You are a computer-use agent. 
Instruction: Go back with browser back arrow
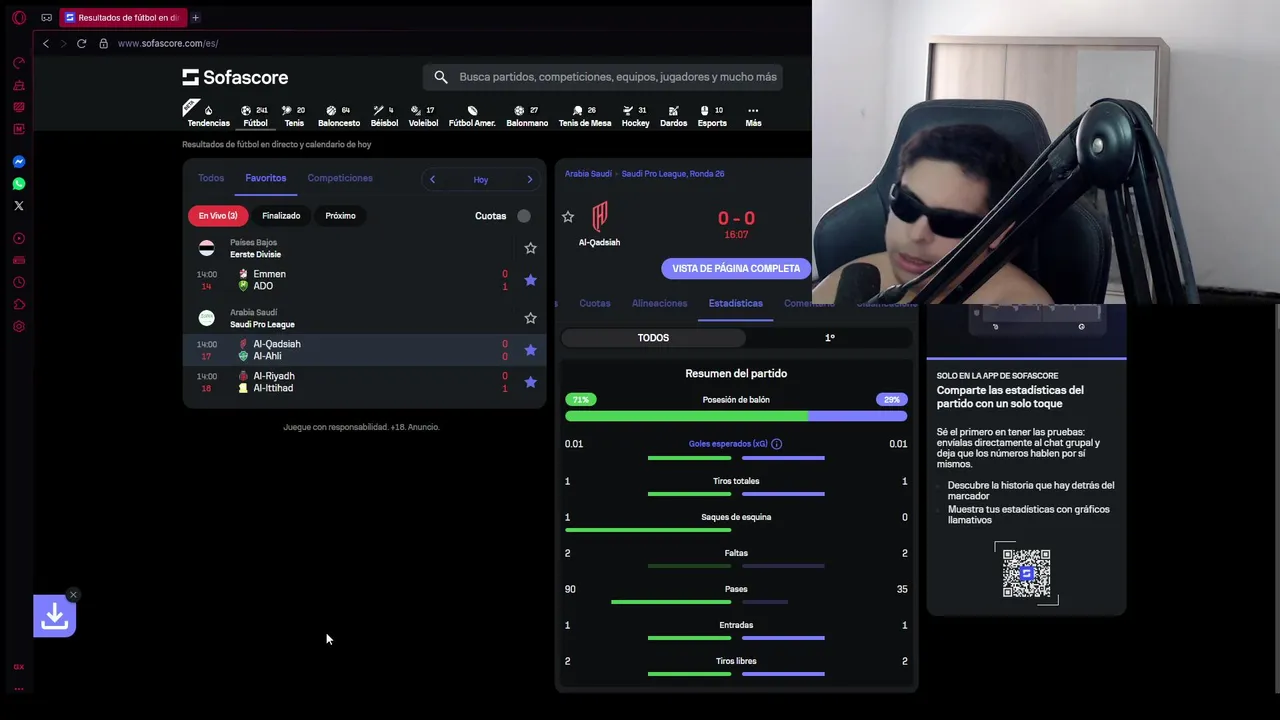click(45, 43)
